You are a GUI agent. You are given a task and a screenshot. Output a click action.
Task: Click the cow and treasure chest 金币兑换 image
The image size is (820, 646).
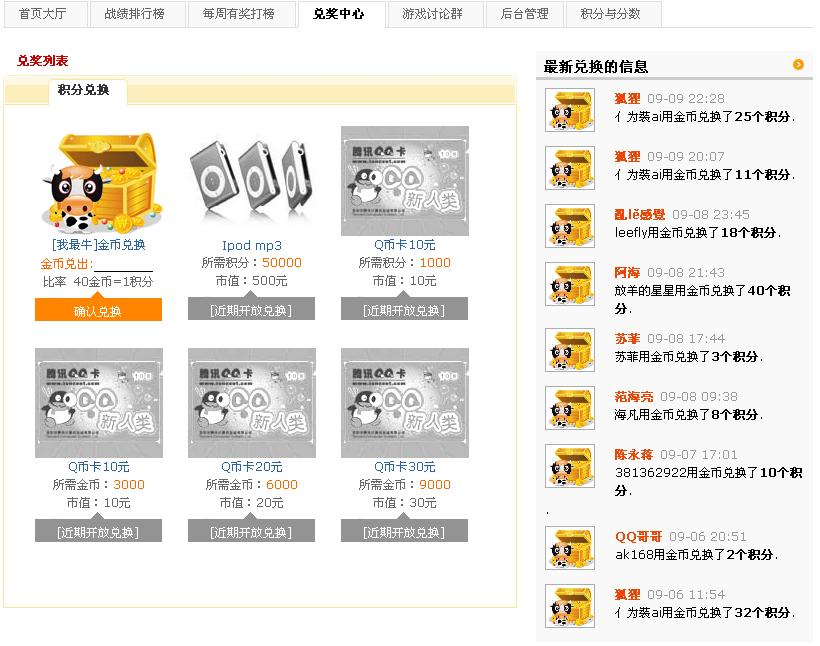pyautogui.click(x=99, y=182)
